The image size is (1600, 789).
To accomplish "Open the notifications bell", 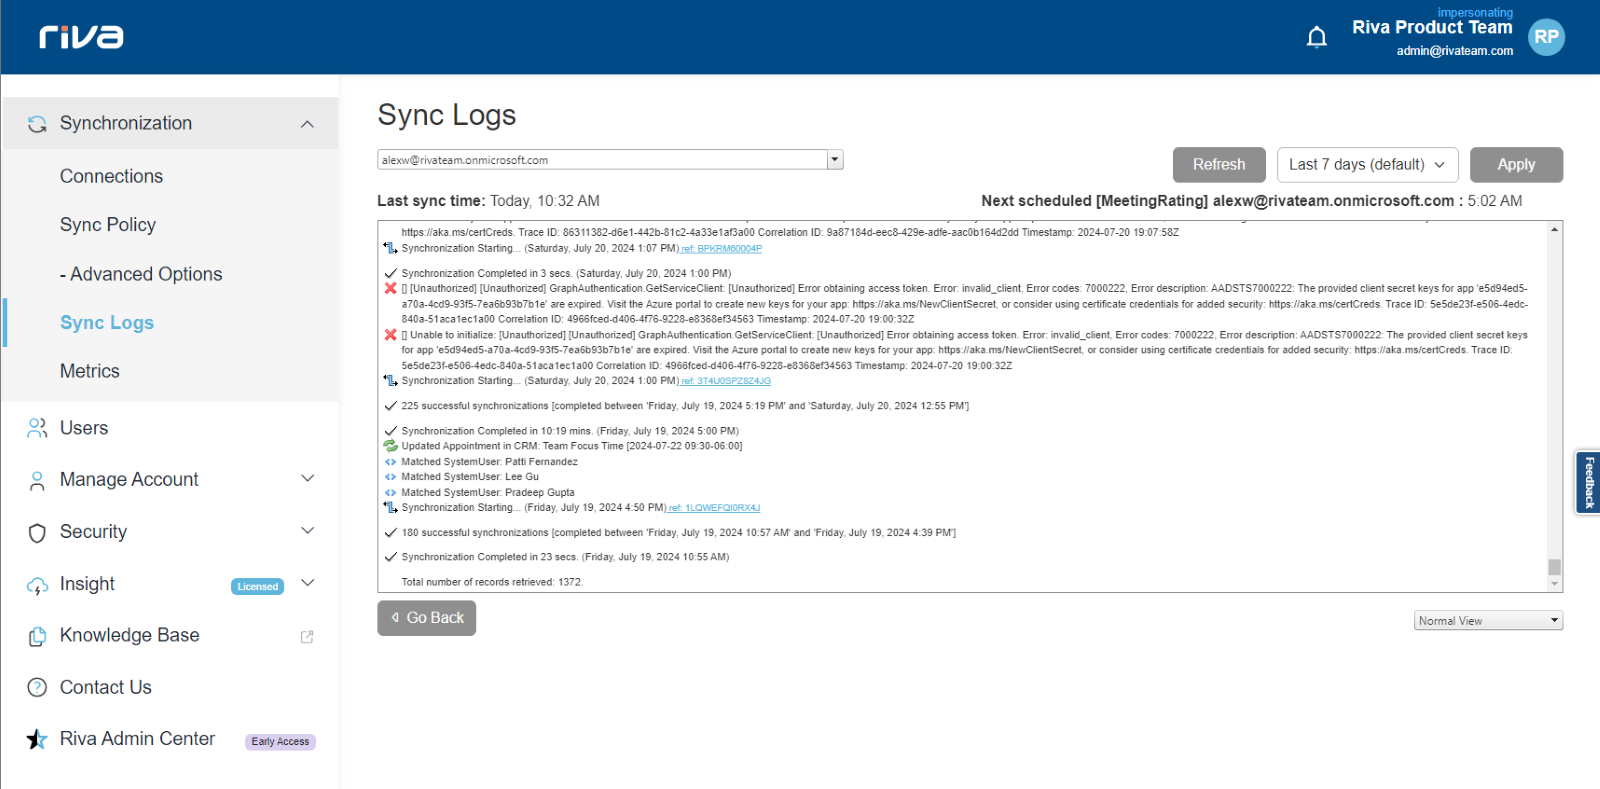I will click(x=1317, y=37).
